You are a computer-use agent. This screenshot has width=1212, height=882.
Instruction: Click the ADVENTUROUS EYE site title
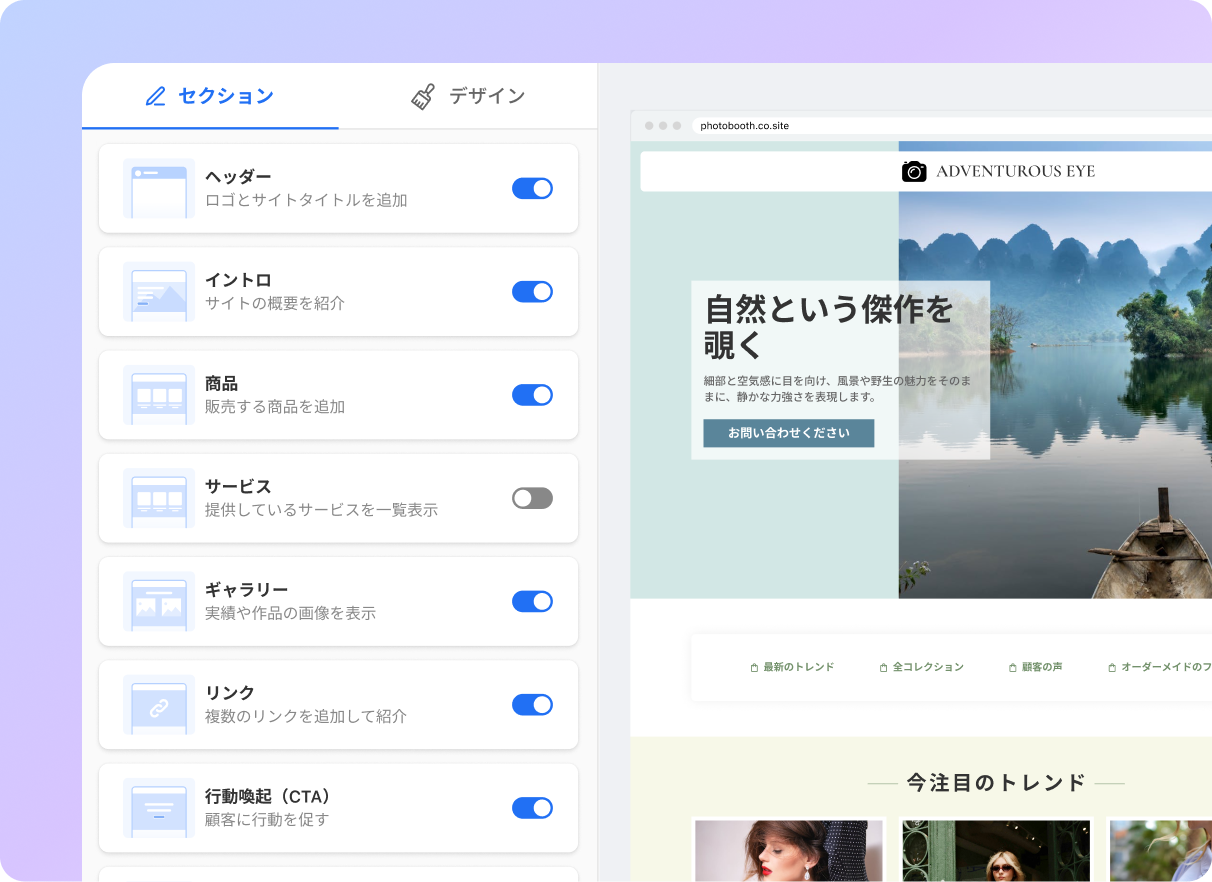[1015, 171]
